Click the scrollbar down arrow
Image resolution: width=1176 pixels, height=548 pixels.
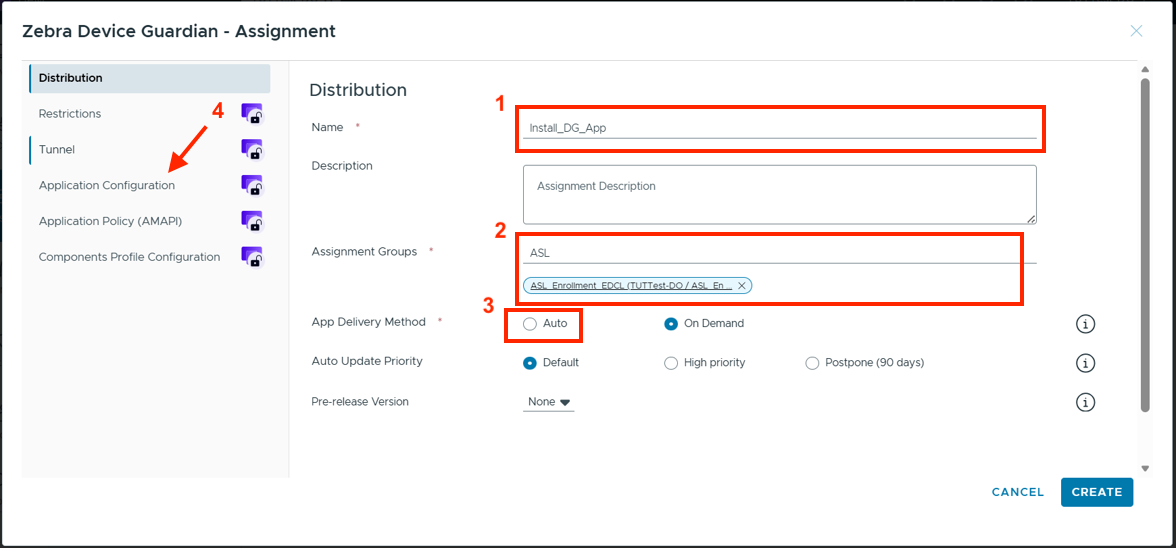(1144, 469)
